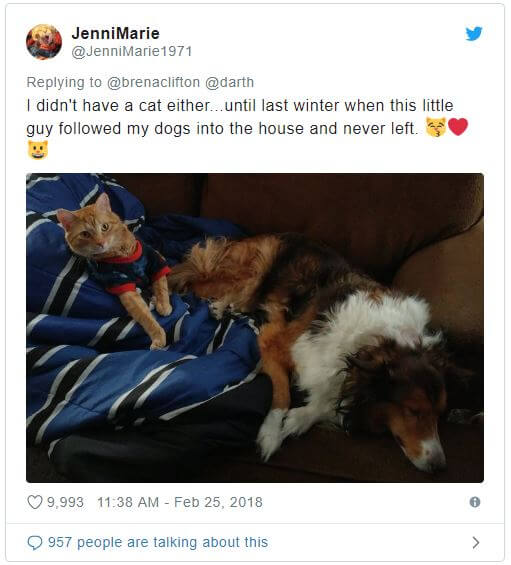Expand conversation with right chevron arrow
511x565 pixels.
(x=476, y=542)
